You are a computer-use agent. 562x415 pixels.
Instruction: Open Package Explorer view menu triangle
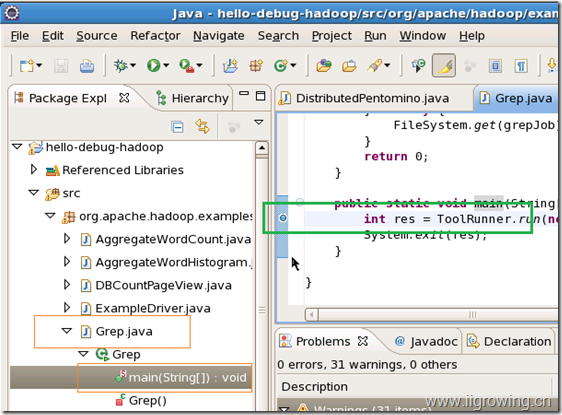pyautogui.click(x=259, y=123)
